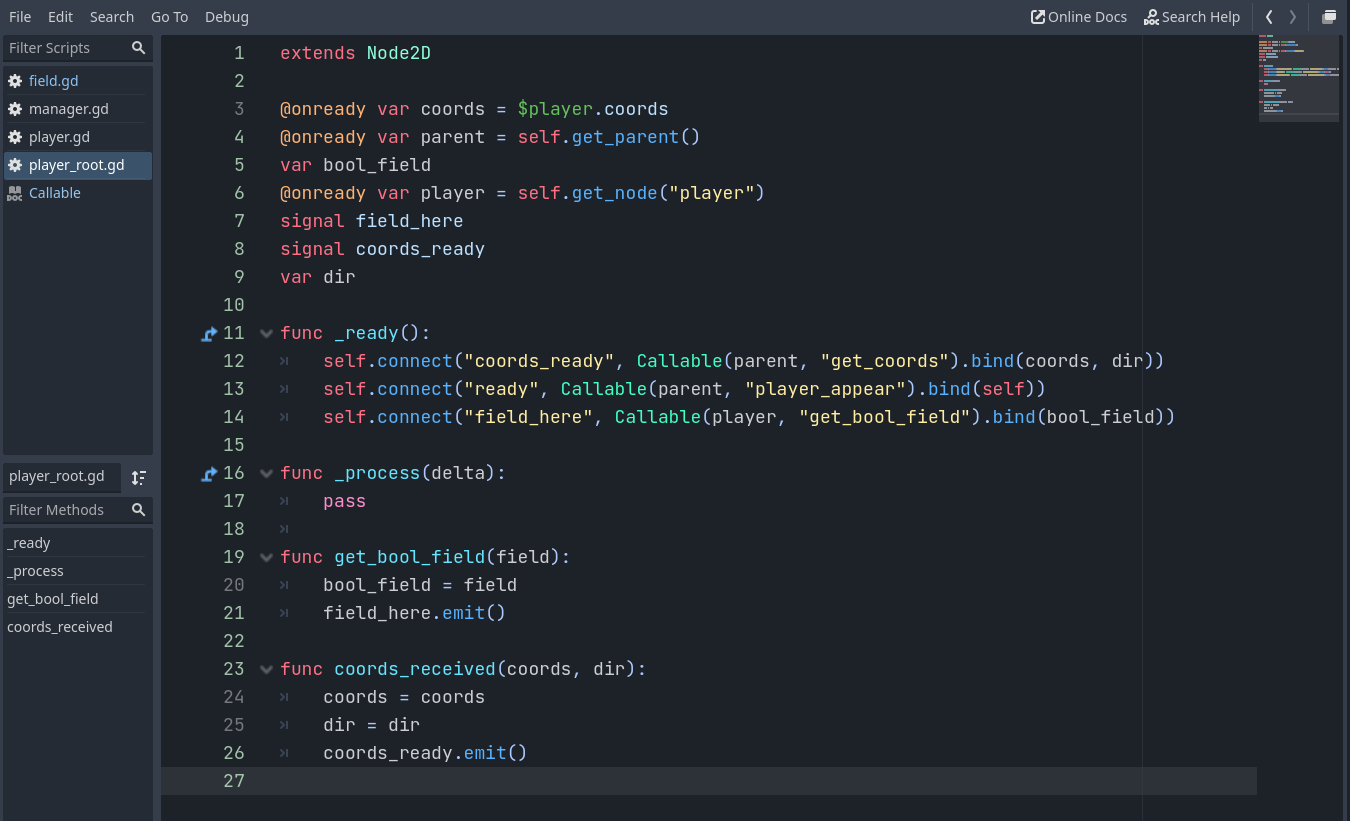Go to next edited document arrow
The width and height of the screenshot is (1350, 821).
point(1293,17)
